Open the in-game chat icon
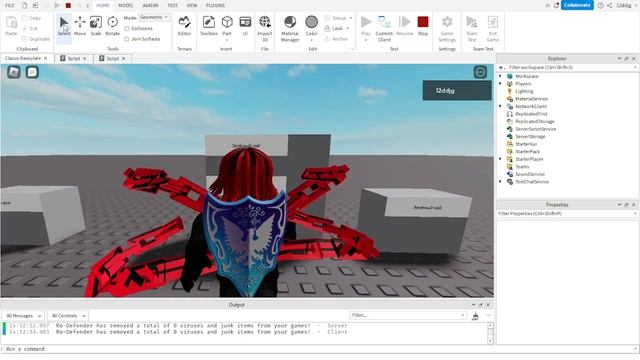The image size is (640, 360). (32, 72)
